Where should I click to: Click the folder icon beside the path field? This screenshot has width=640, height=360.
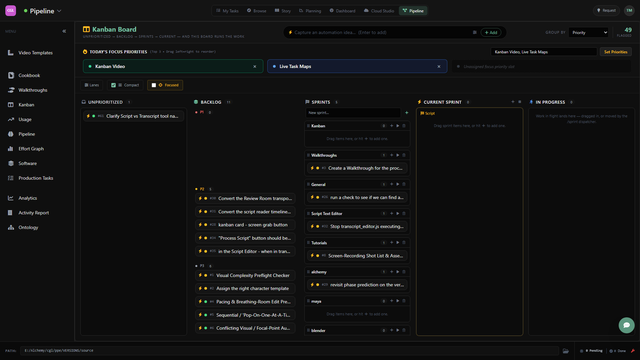point(565,351)
